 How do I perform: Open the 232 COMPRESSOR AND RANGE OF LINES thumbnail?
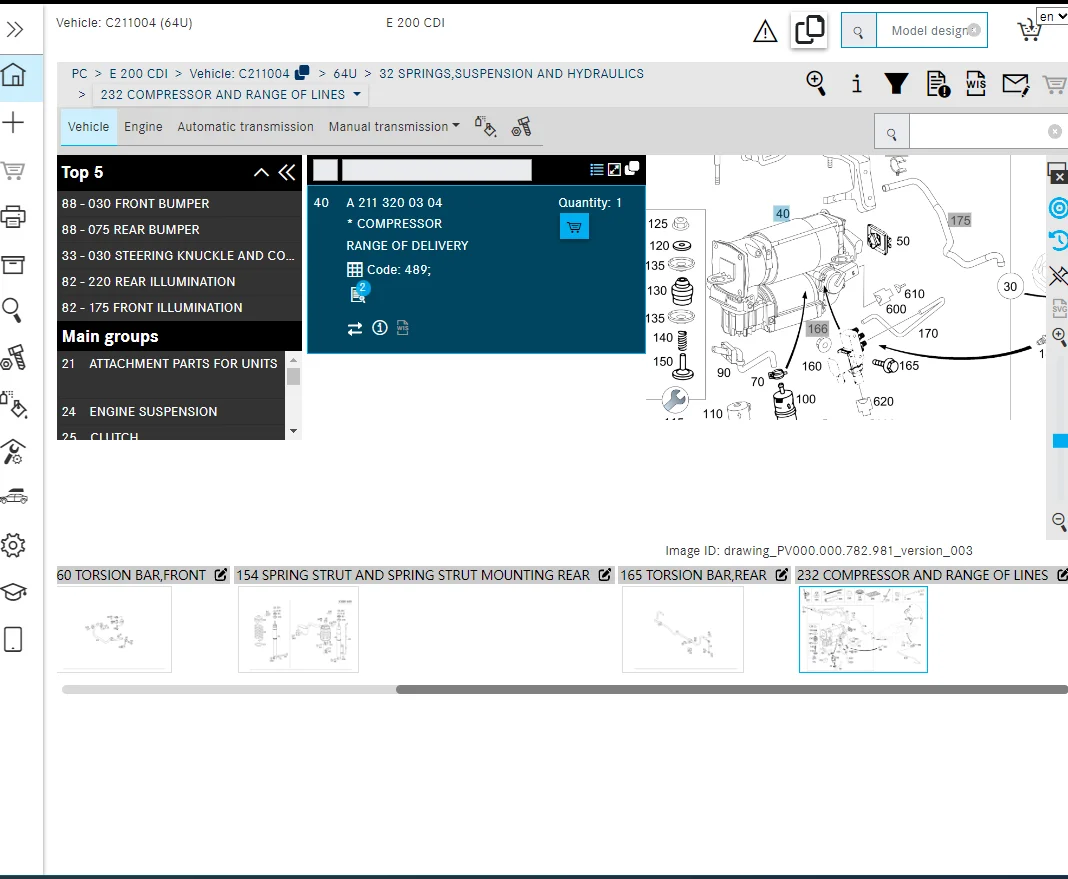(x=863, y=629)
